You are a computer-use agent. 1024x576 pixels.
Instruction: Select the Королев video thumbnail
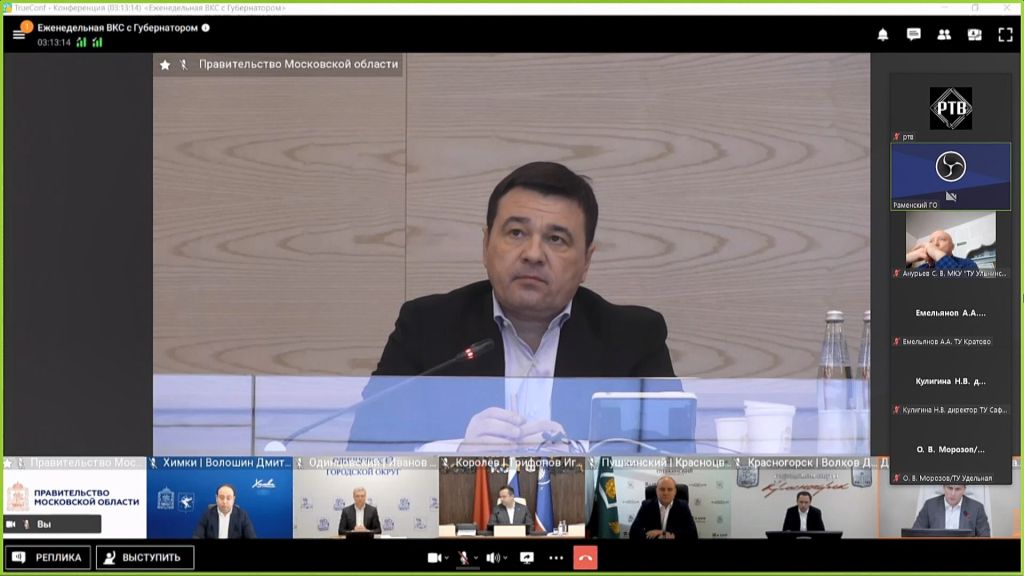(x=512, y=498)
